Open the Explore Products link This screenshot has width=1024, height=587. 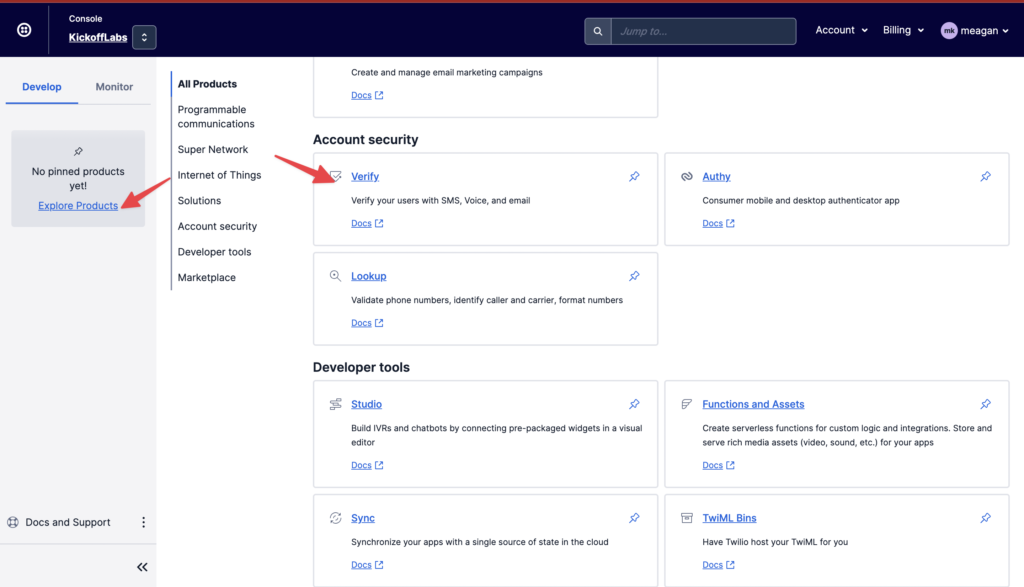(x=78, y=206)
